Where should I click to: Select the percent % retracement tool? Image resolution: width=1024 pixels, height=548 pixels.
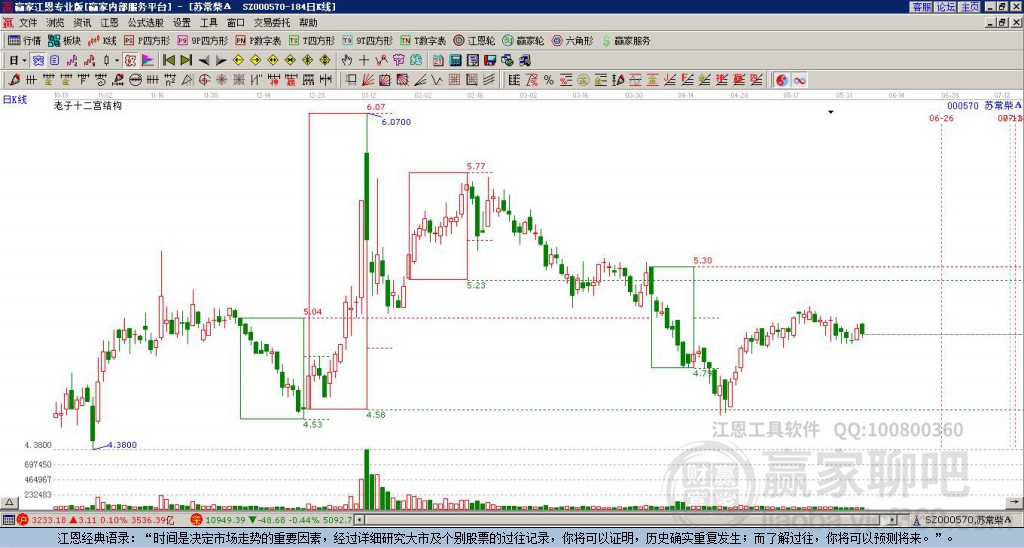coord(549,80)
